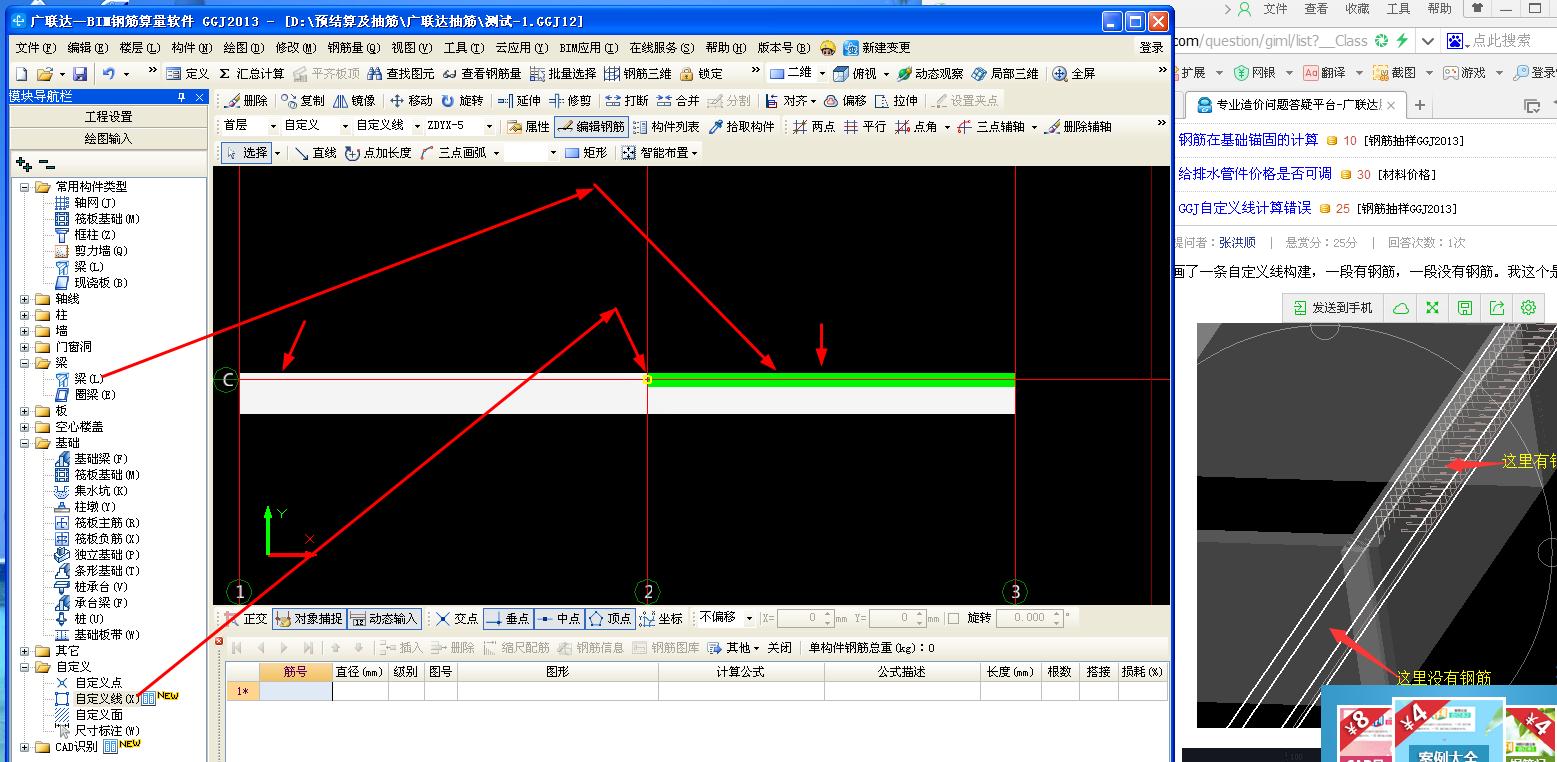This screenshot has height=762, width=1557.
Task: Click 拾取构件 pick component tool
Action: tap(741, 127)
